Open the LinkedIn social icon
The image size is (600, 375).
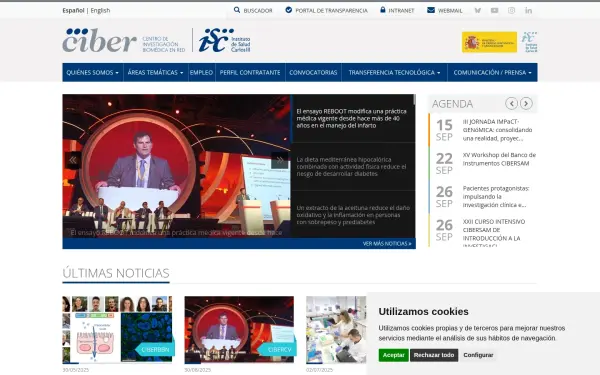tap(528, 10)
